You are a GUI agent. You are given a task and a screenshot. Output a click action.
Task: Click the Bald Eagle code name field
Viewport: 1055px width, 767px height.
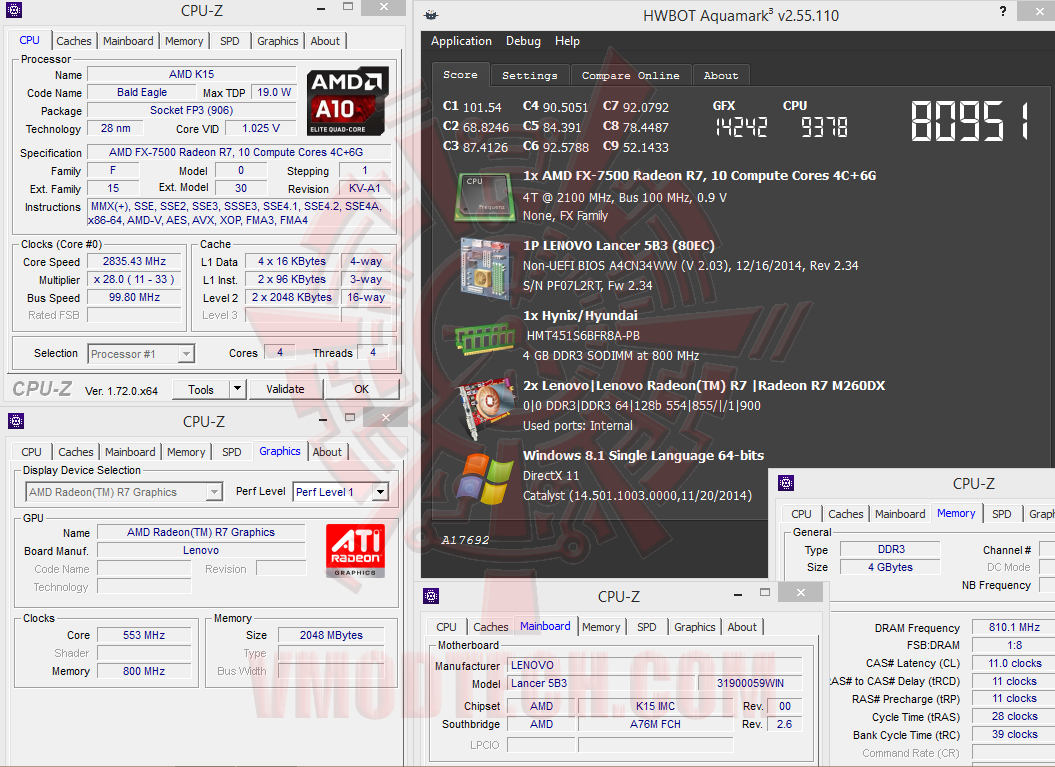coord(142,92)
